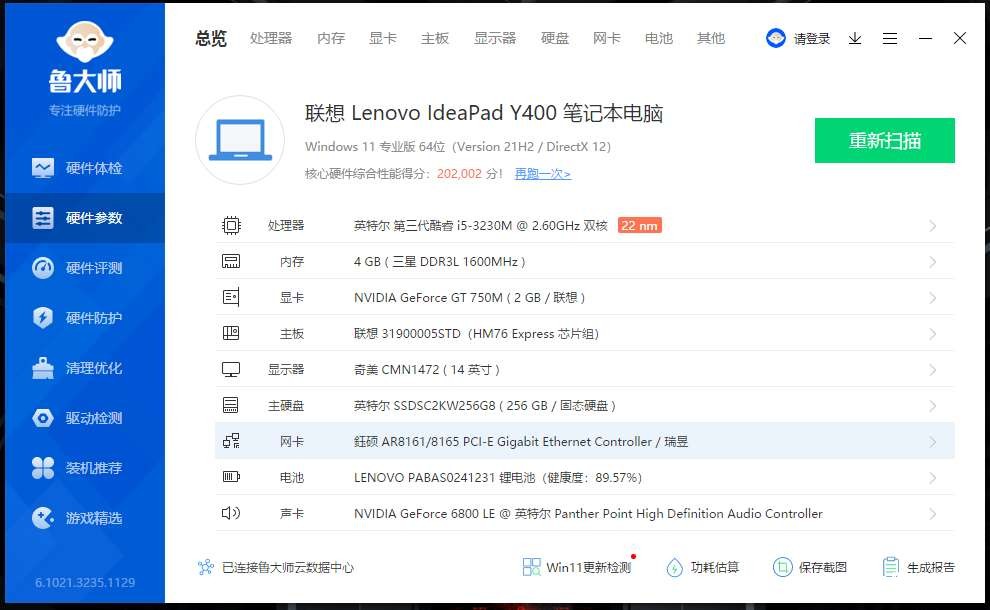The width and height of the screenshot is (990, 610).
Task: Open 清理优化 cleaning broom icon
Action: (43, 368)
